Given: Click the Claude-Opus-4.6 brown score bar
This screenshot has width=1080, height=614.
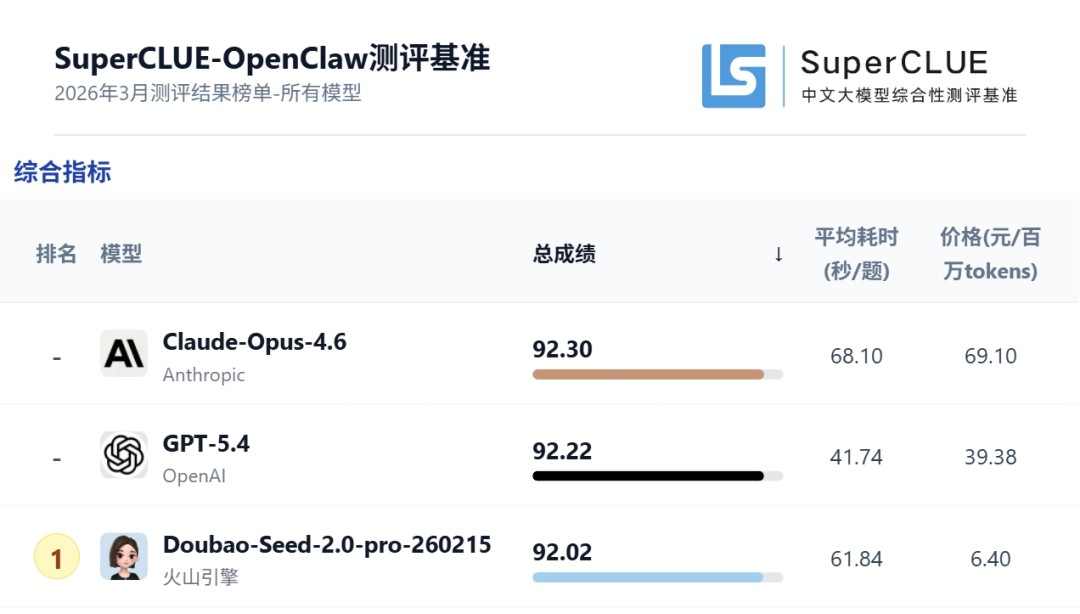Looking at the screenshot, I should (x=648, y=375).
